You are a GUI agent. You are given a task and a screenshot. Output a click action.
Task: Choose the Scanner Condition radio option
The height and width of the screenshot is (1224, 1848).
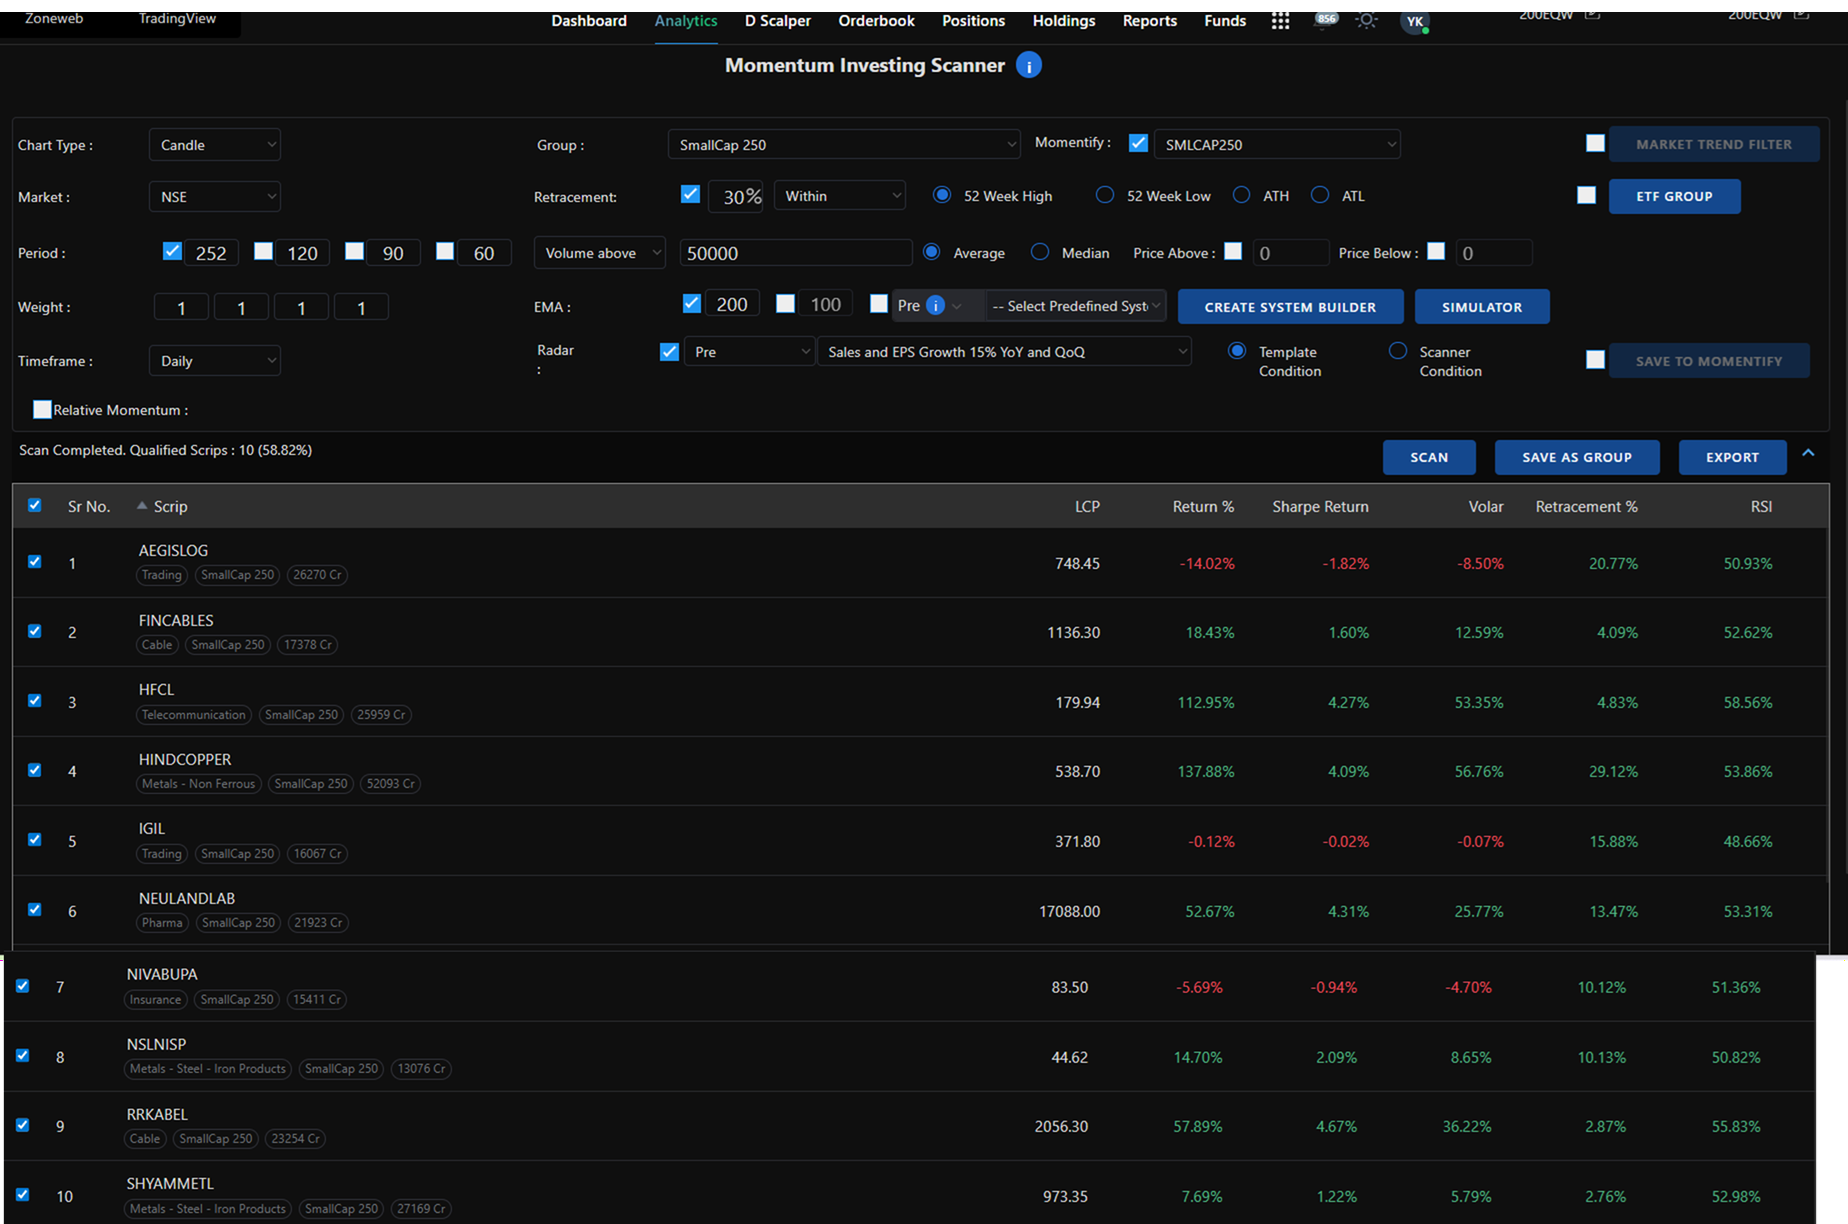click(1398, 351)
